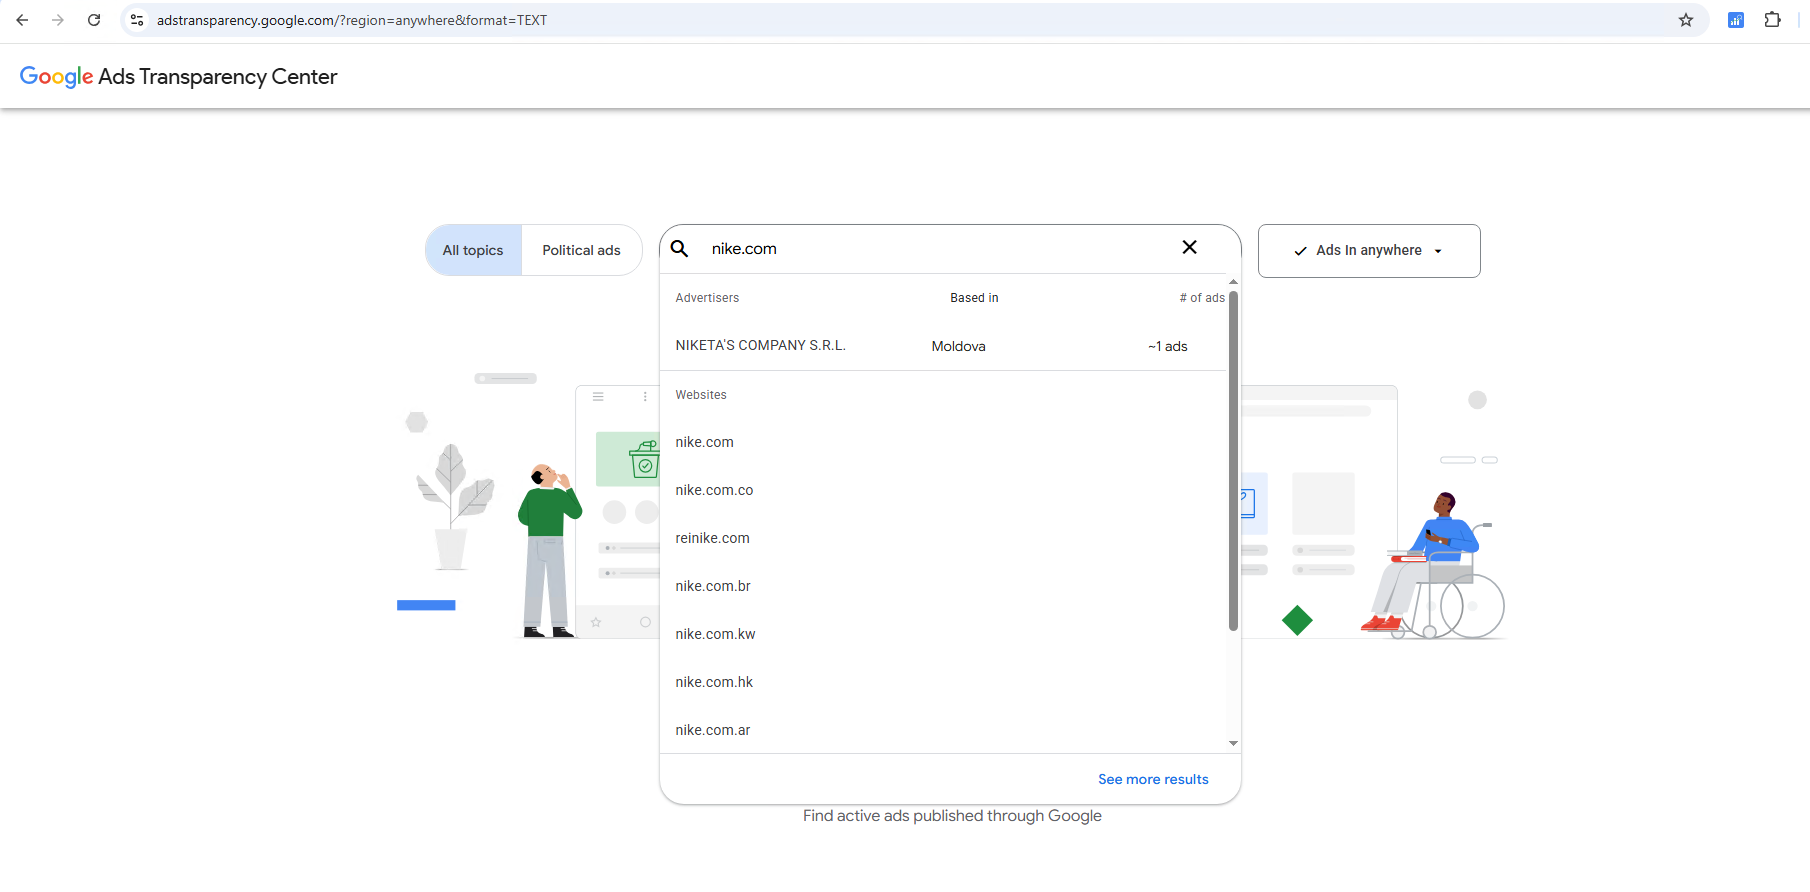Select advertiser NIKETA'S COMPANY S.R.L.
The width and height of the screenshot is (1810, 892).
click(943, 346)
